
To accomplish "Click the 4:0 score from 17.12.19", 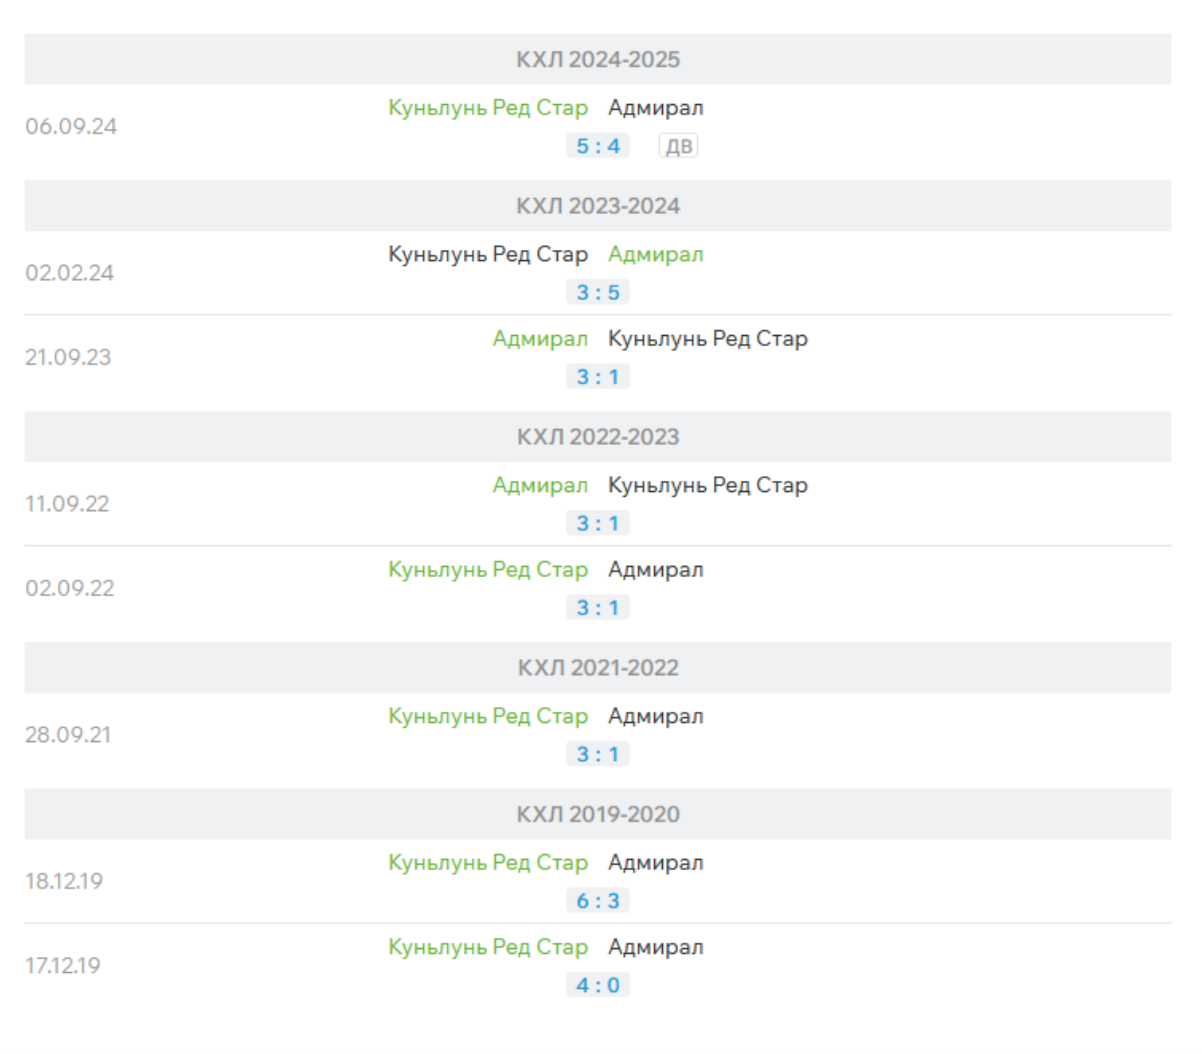I will [597, 985].
